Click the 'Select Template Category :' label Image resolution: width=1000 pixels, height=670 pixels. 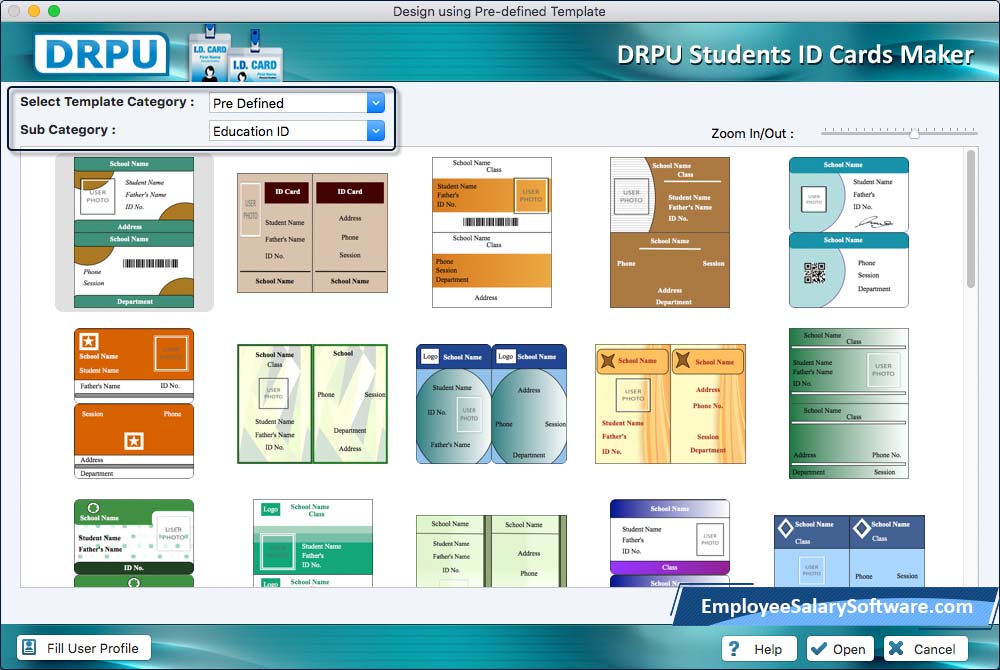click(107, 102)
